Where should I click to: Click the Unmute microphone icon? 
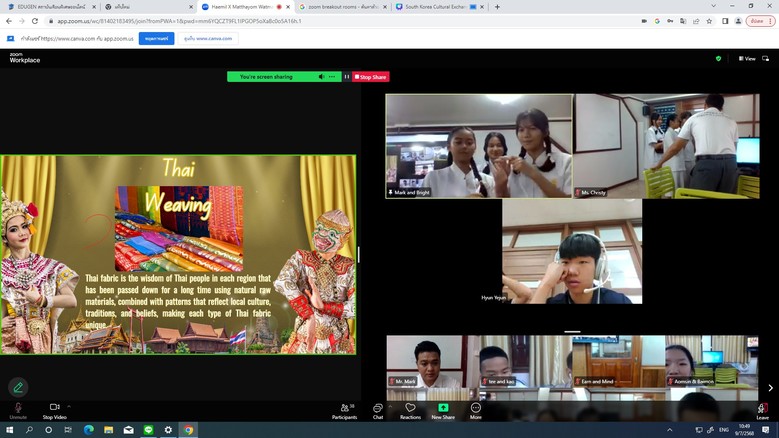(x=17, y=408)
